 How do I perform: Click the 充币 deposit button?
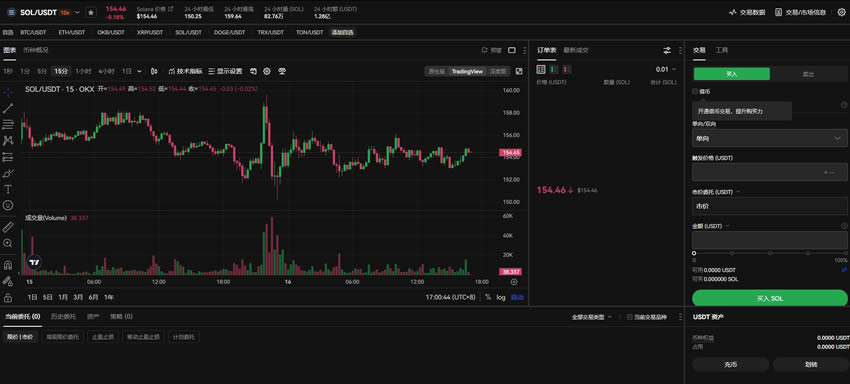[730, 364]
